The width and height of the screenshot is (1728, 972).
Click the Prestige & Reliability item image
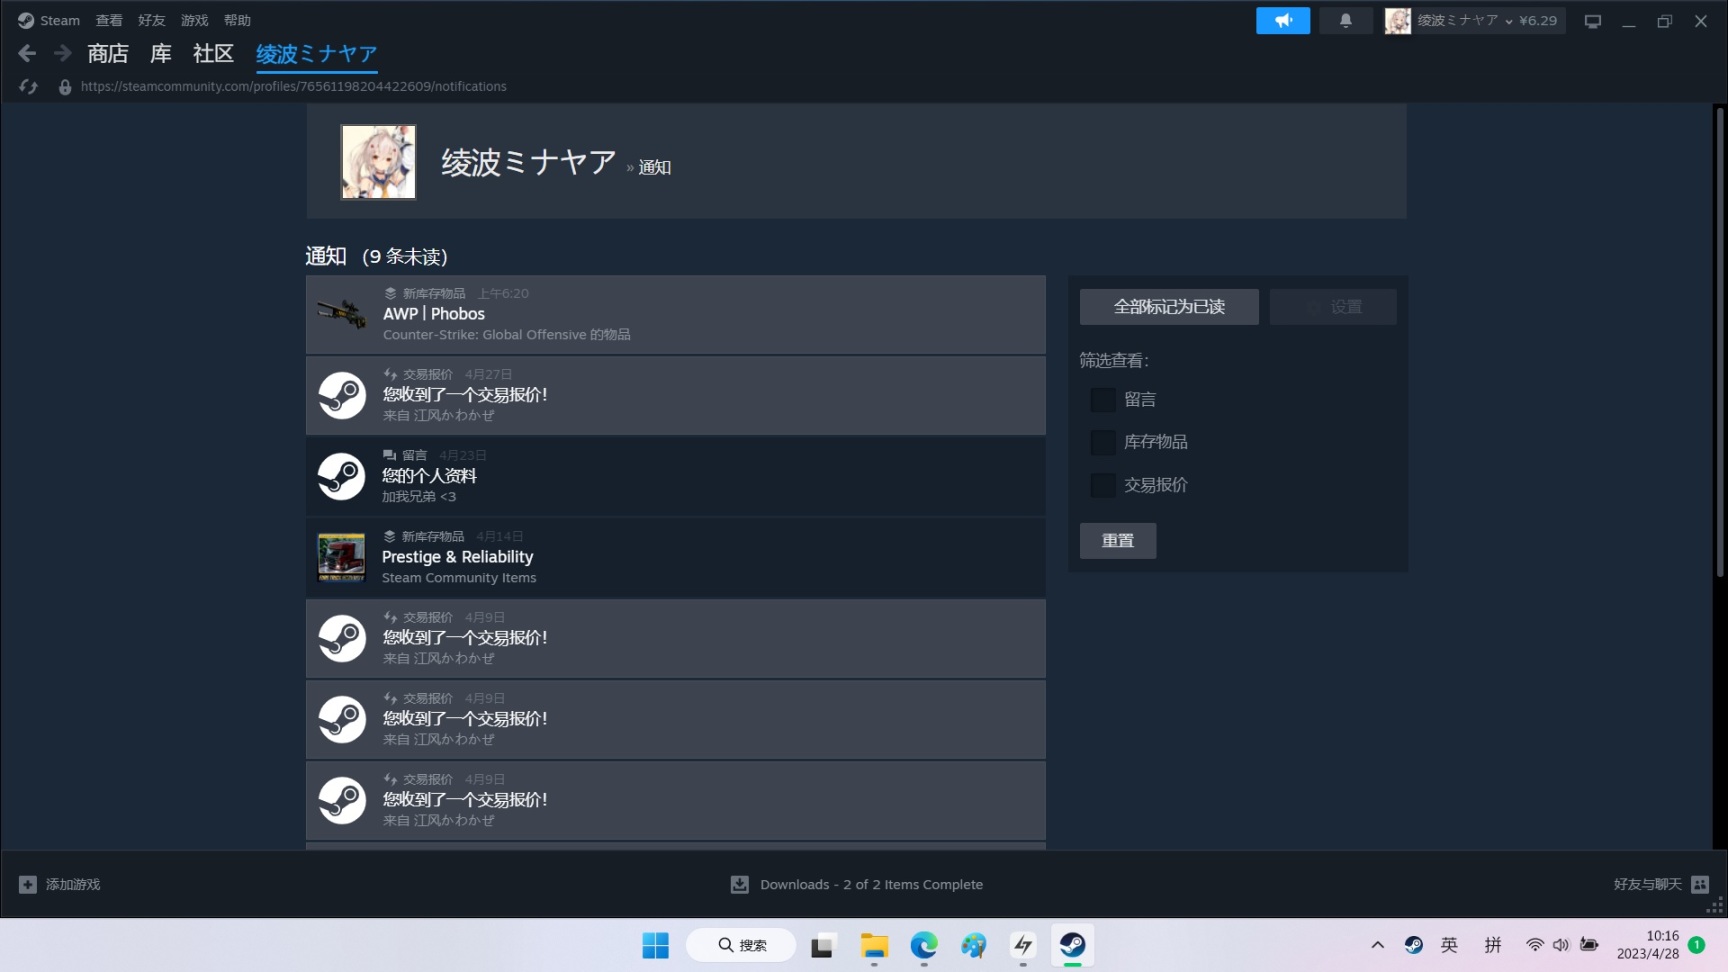[342, 557]
